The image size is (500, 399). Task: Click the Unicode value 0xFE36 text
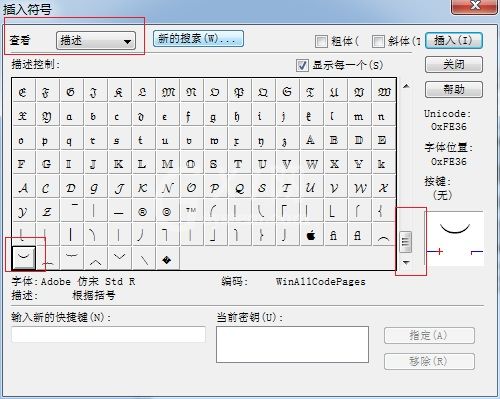pyautogui.click(x=449, y=127)
